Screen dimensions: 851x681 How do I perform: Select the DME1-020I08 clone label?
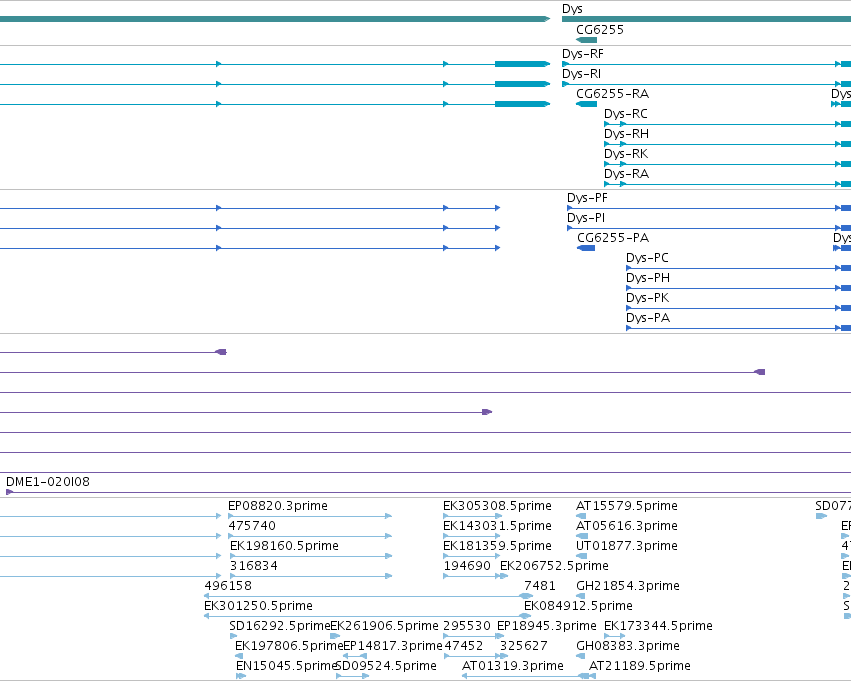(48, 482)
